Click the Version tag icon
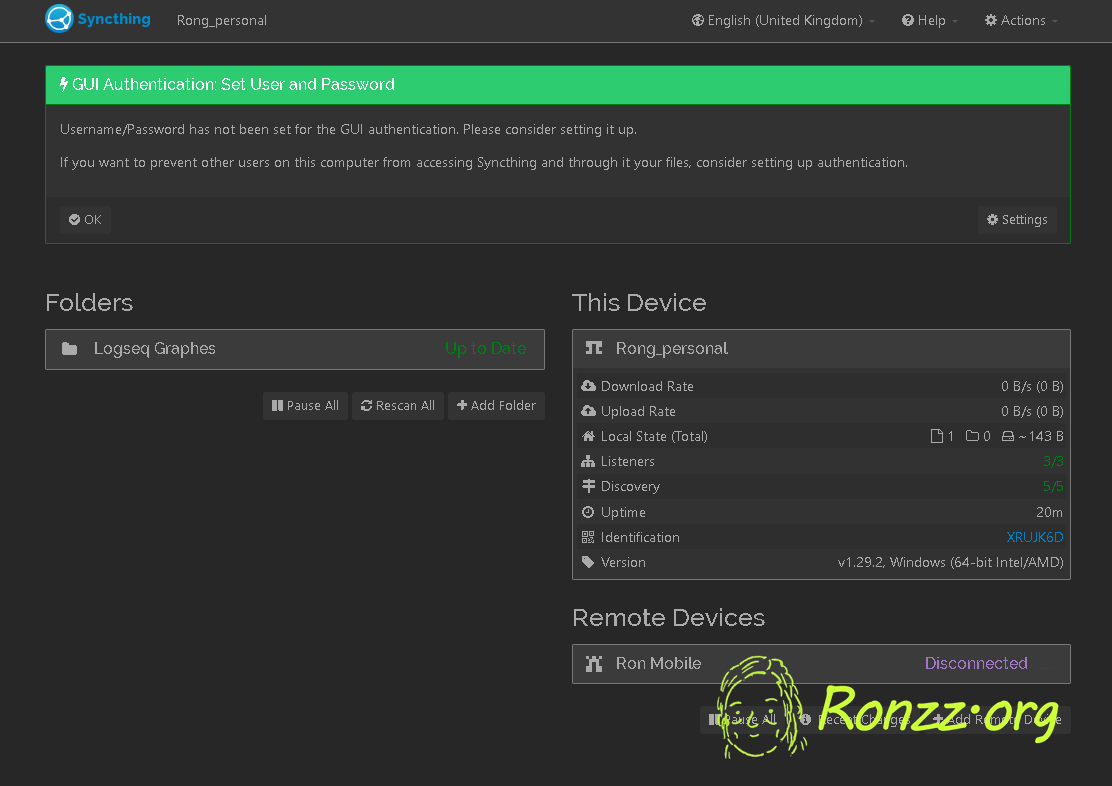Screen dimensions: 1112x786 coord(588,563)
